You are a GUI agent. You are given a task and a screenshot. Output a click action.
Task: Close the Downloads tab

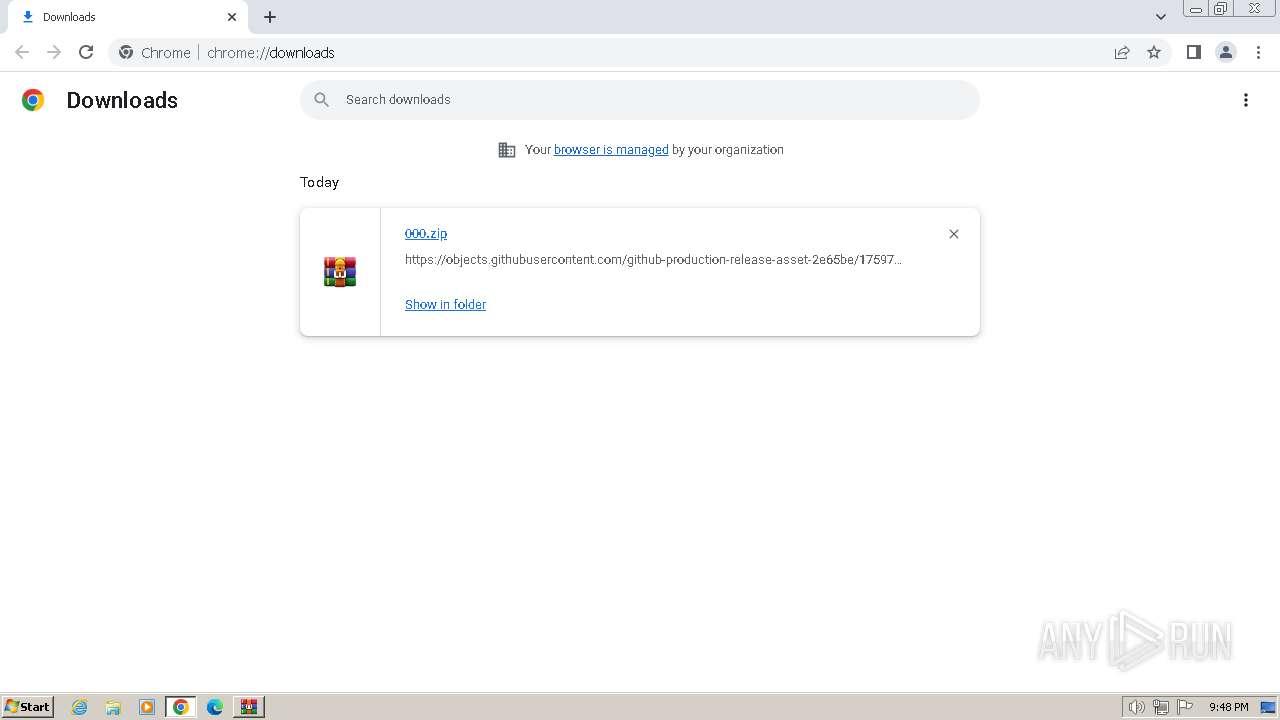(232, 17)
